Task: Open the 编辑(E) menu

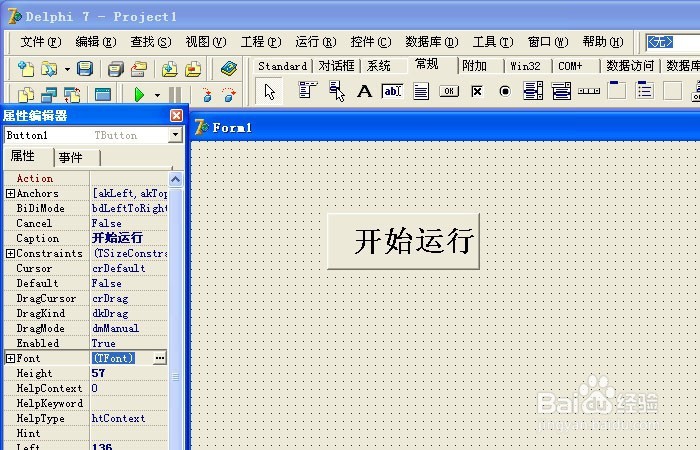Action: tap(96, 42)
